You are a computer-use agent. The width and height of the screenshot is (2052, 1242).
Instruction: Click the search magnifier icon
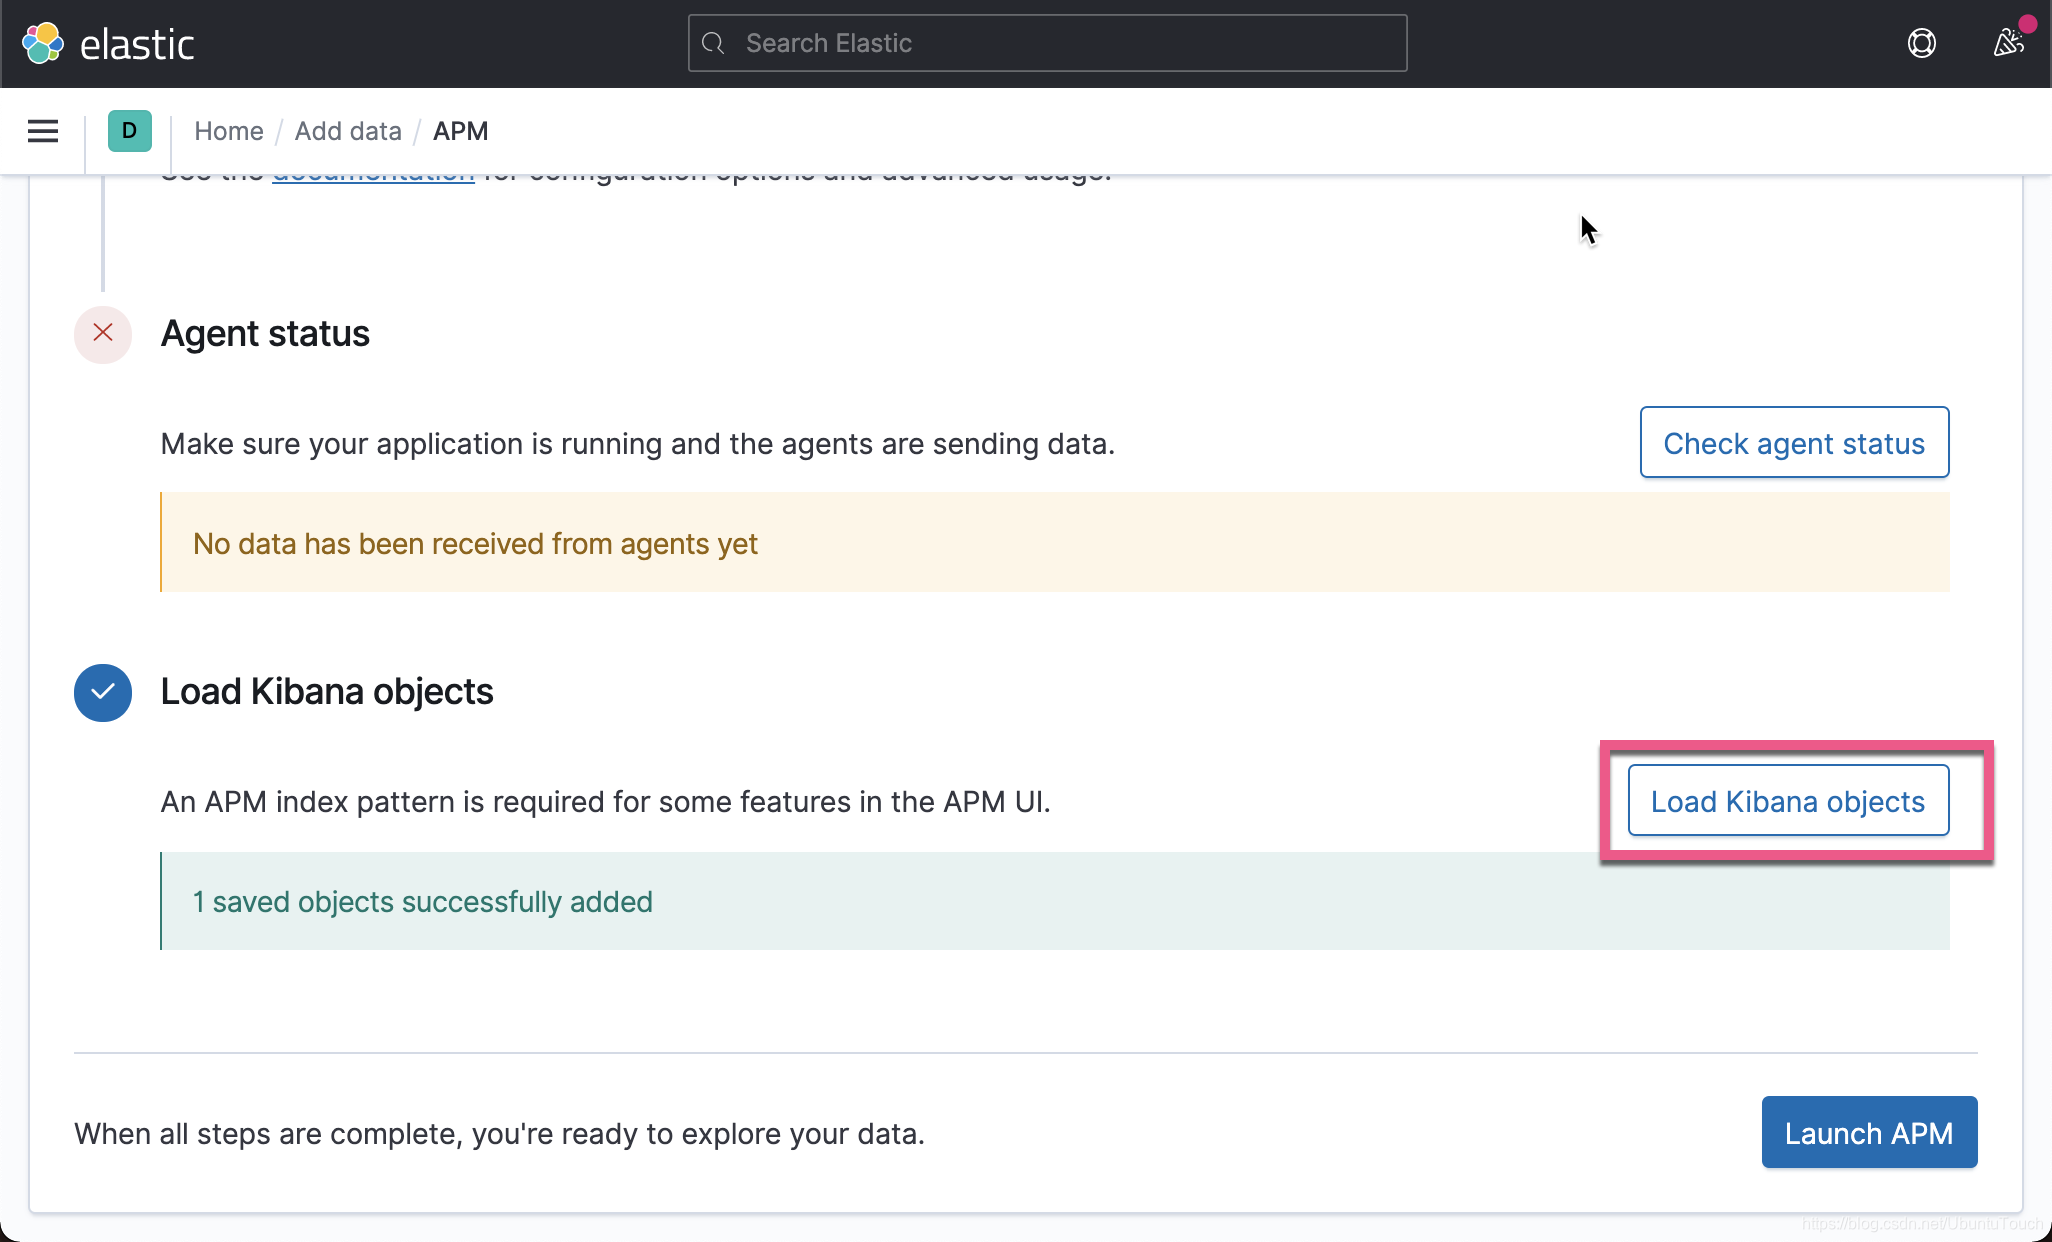pyautogui.click(x=713, y=43)
